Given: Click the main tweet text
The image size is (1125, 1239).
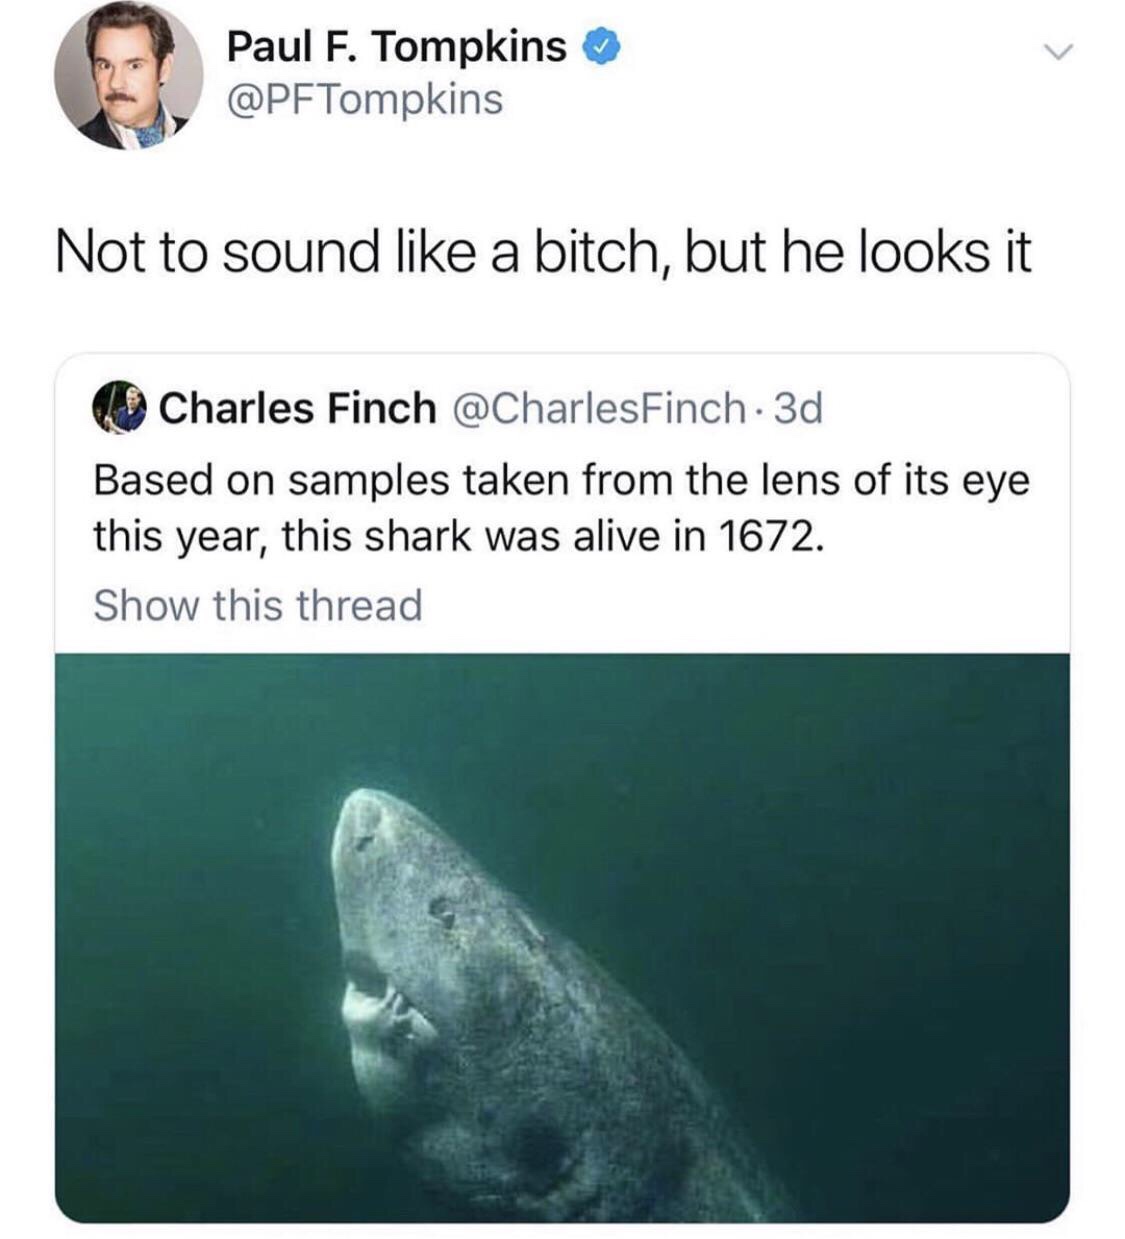Looking at the screenshot, I should click(x=543, y=251).
